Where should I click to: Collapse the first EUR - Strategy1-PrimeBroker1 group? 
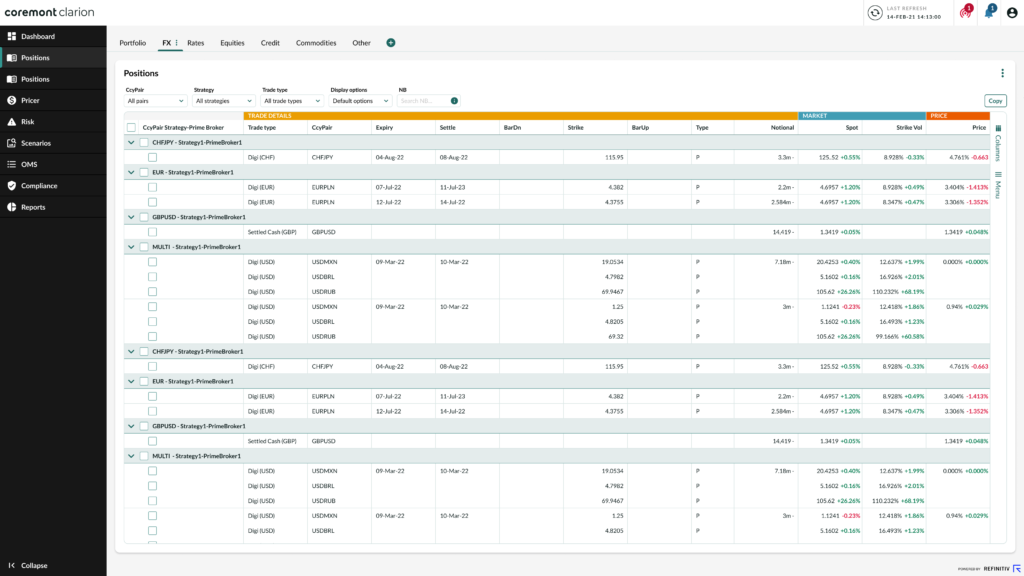pyautogui.click(x=131, y=172)
